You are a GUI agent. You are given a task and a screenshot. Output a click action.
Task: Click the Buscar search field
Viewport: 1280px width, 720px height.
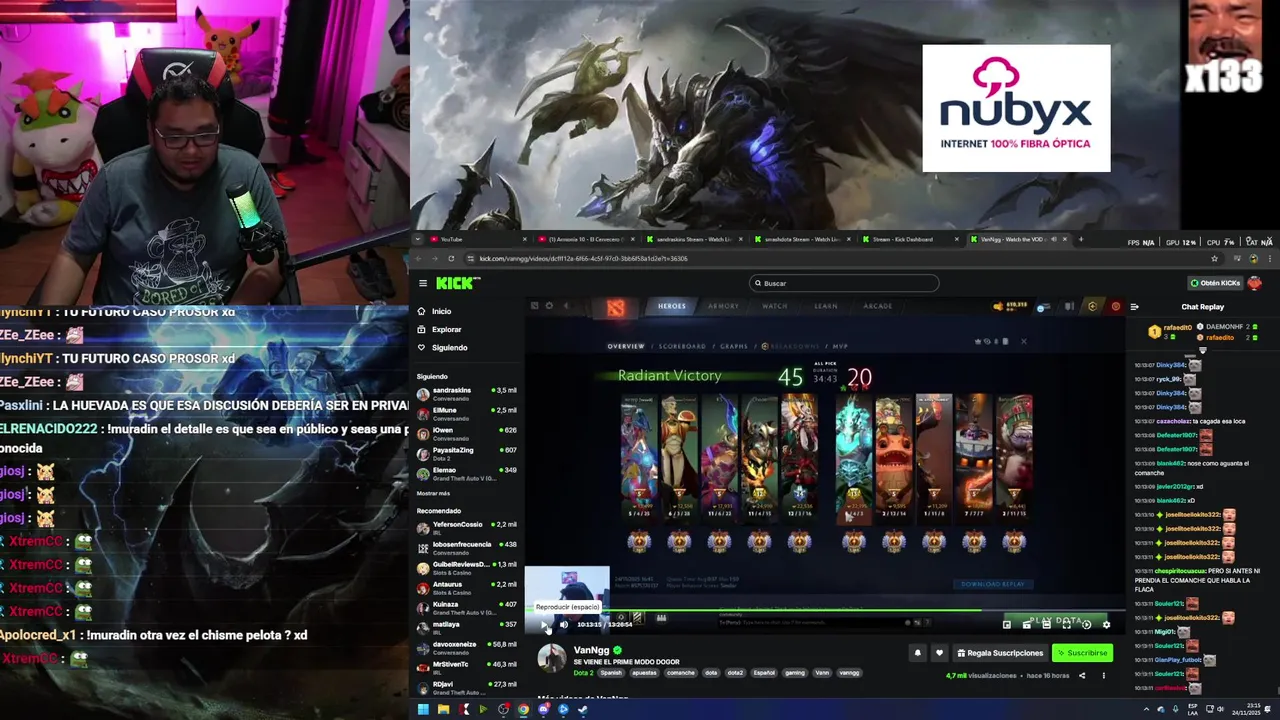[x=844, y=283]
